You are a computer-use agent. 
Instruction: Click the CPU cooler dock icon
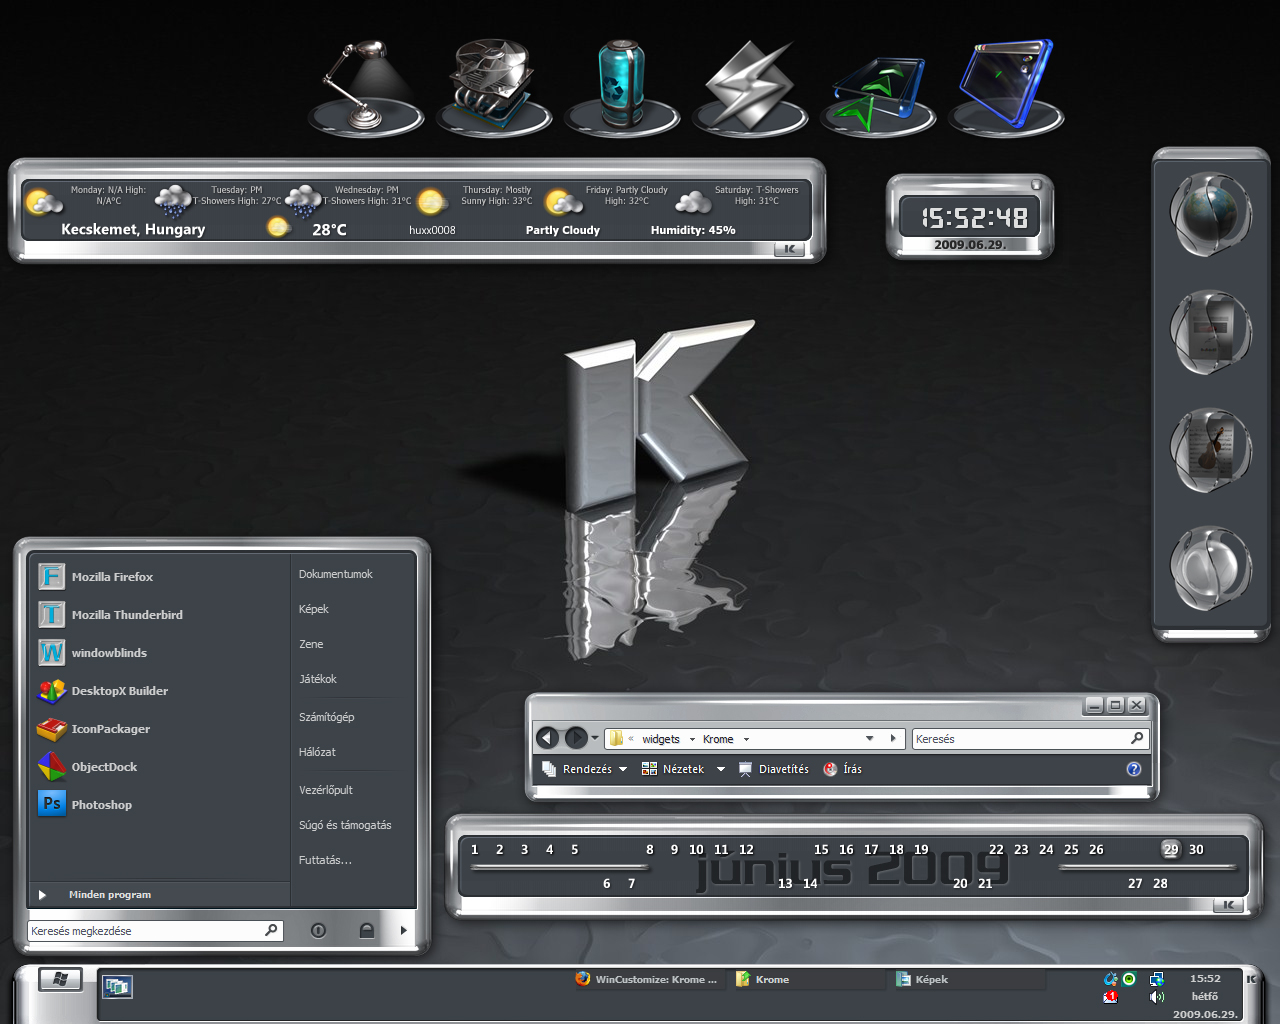tap(494, 86)
